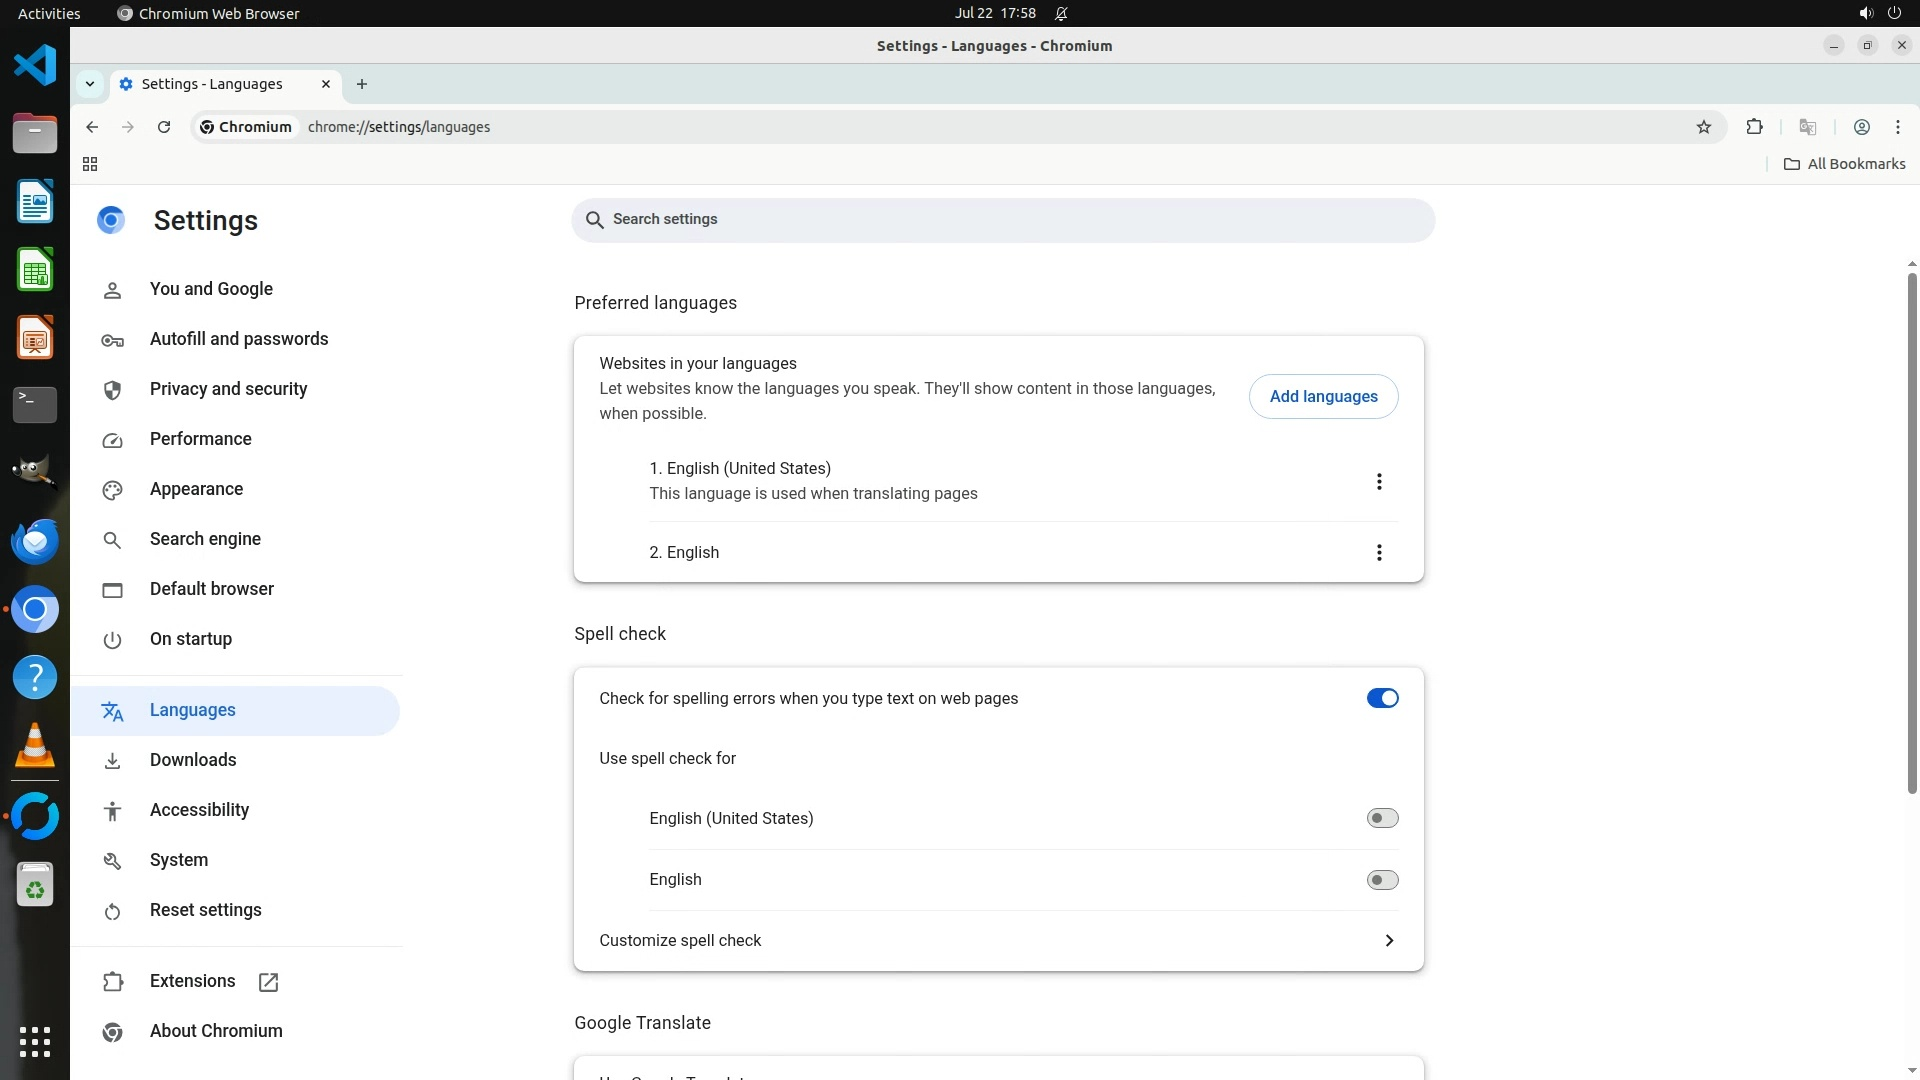
Task: Open the Extensions puzzle icon in toolbar
Action: click(x=1754, y=127)
